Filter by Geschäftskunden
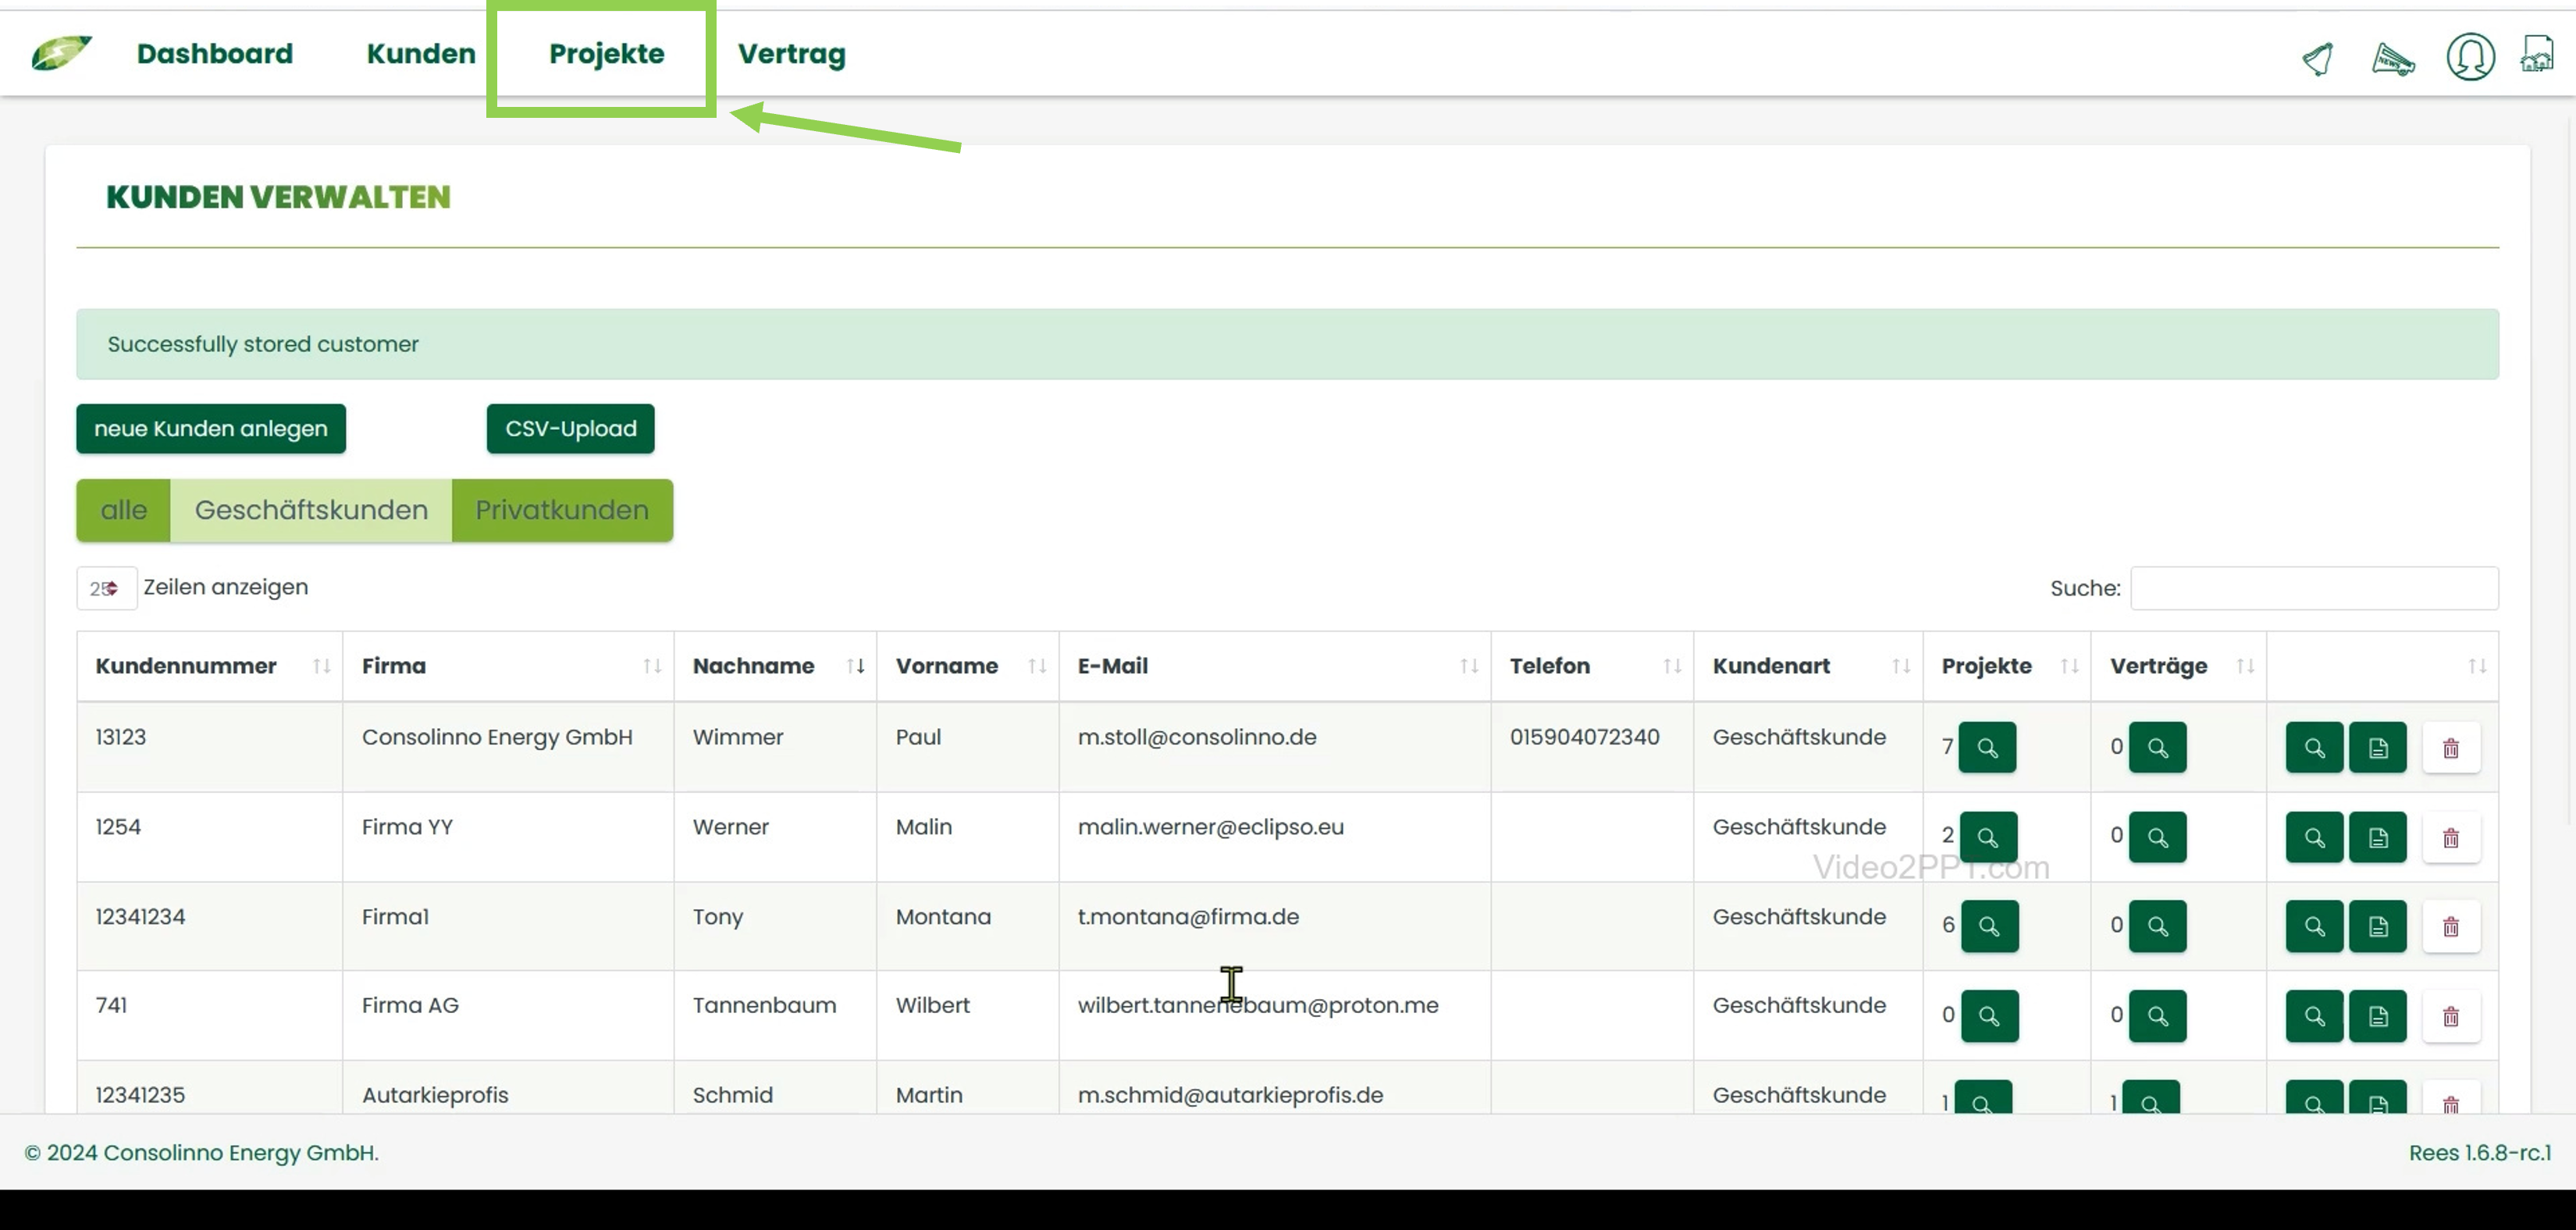This screenshot has height=1230, width=2576. pos(311,510)
